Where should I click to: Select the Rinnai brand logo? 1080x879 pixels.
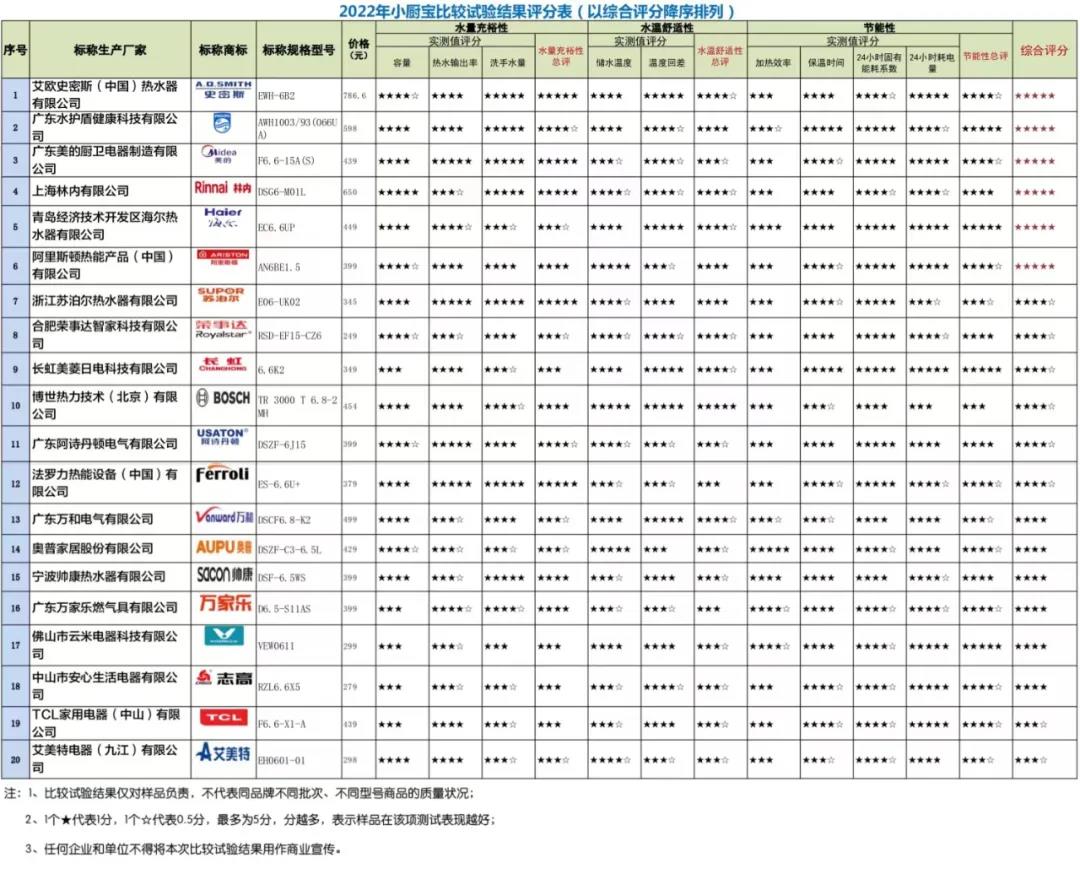coord(222,187)
